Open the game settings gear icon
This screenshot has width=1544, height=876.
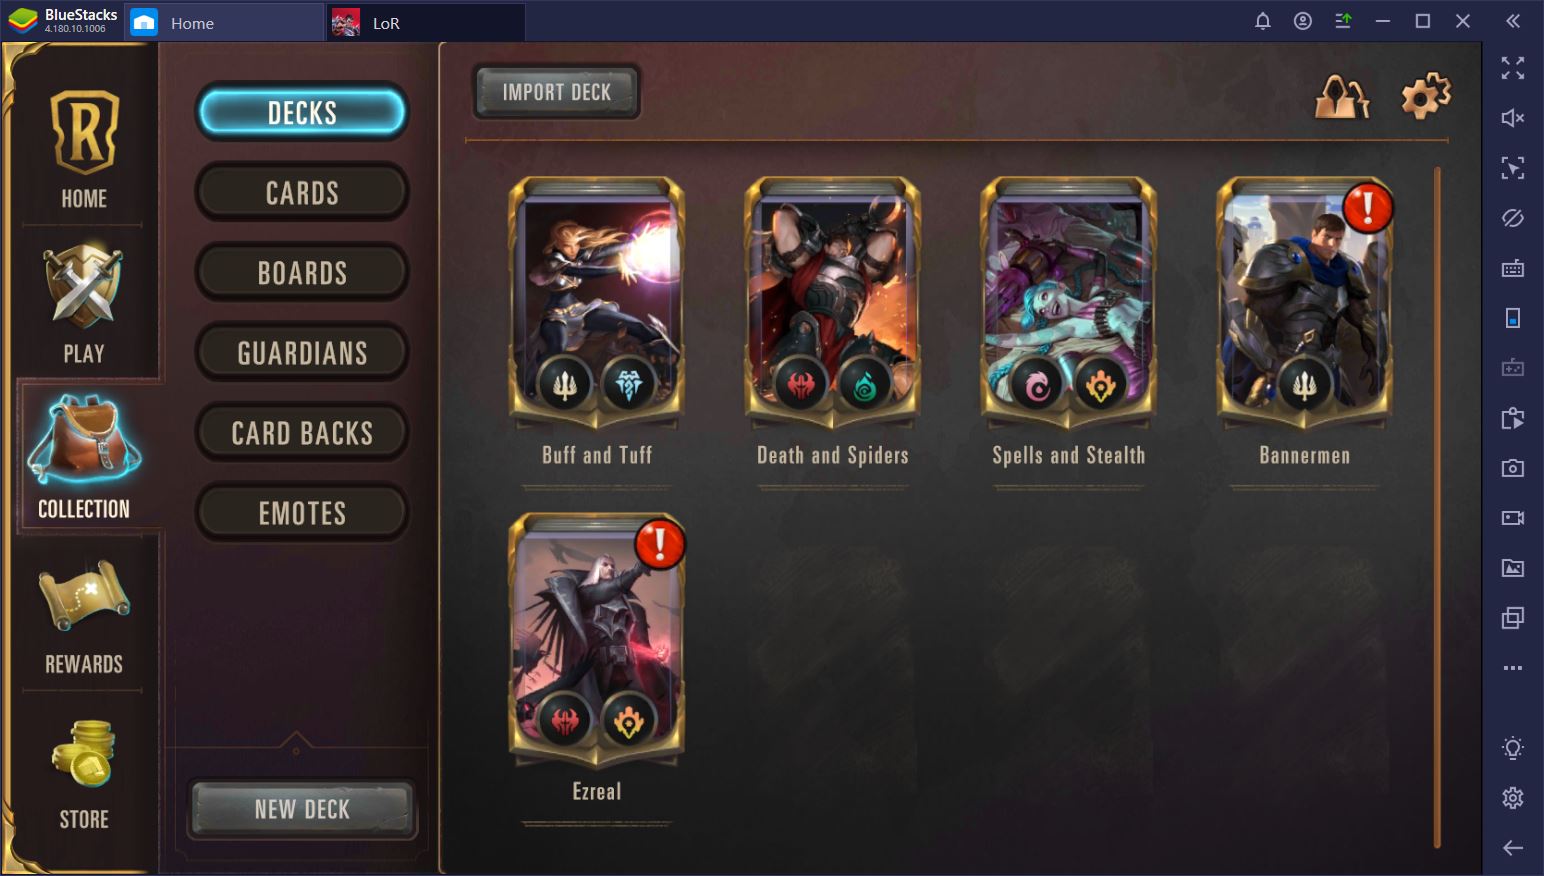click(1425, 96)
